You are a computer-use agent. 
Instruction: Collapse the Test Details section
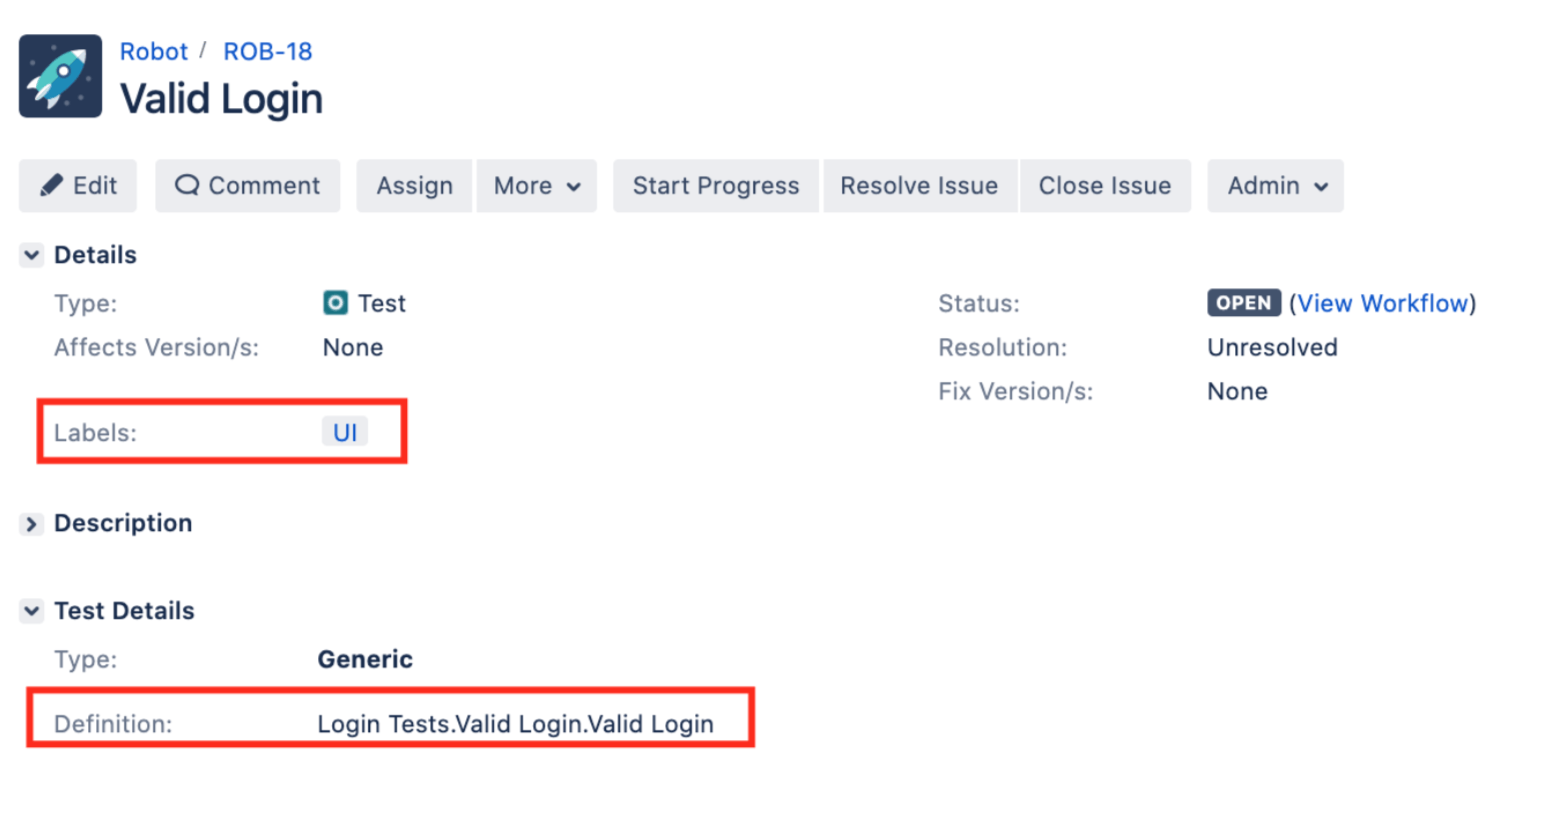[x=32, y=611]
